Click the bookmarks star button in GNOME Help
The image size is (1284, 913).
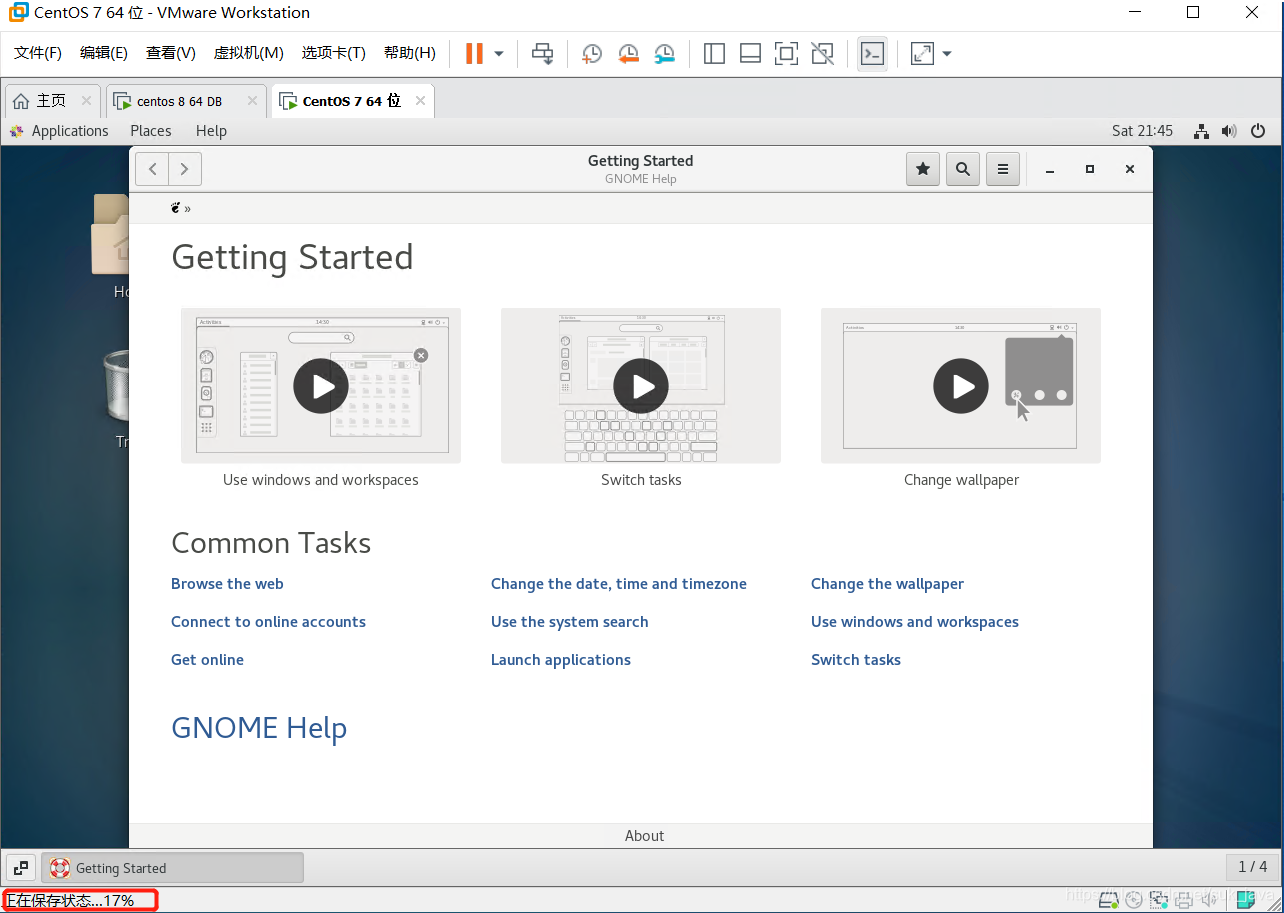(923, 169)
